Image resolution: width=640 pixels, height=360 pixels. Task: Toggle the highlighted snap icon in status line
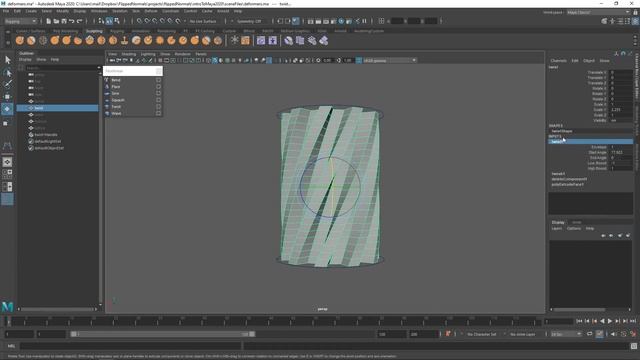pyautogui.click(x=109, y=21)
